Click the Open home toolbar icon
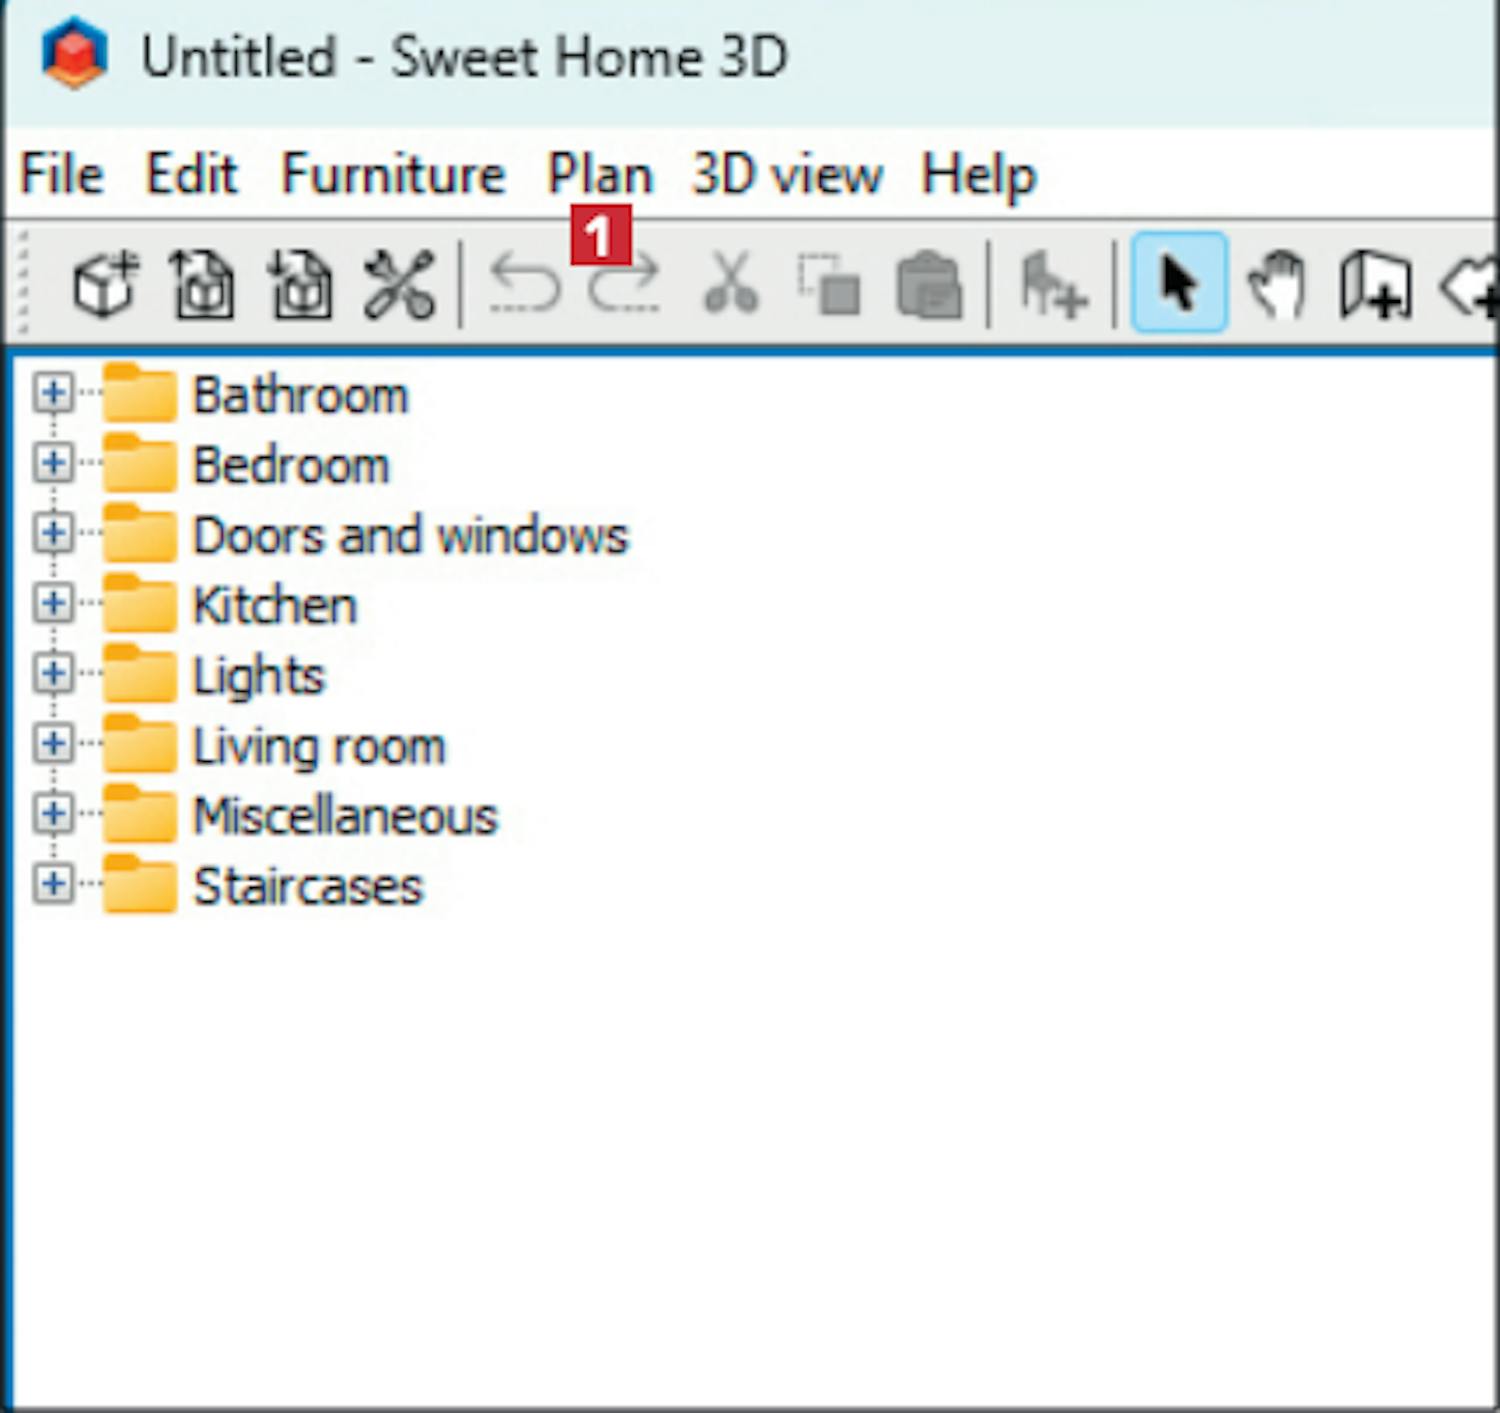Viewport: 1500px width, 1413px height. [x=203, y=285]
